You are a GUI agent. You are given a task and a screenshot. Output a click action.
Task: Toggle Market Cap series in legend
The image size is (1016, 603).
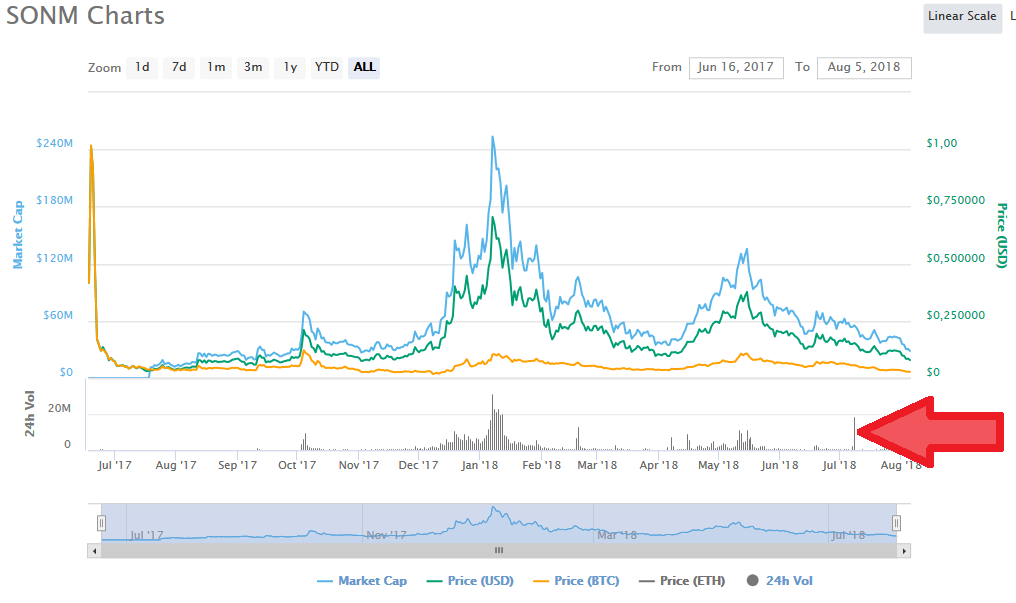point(362,581)
